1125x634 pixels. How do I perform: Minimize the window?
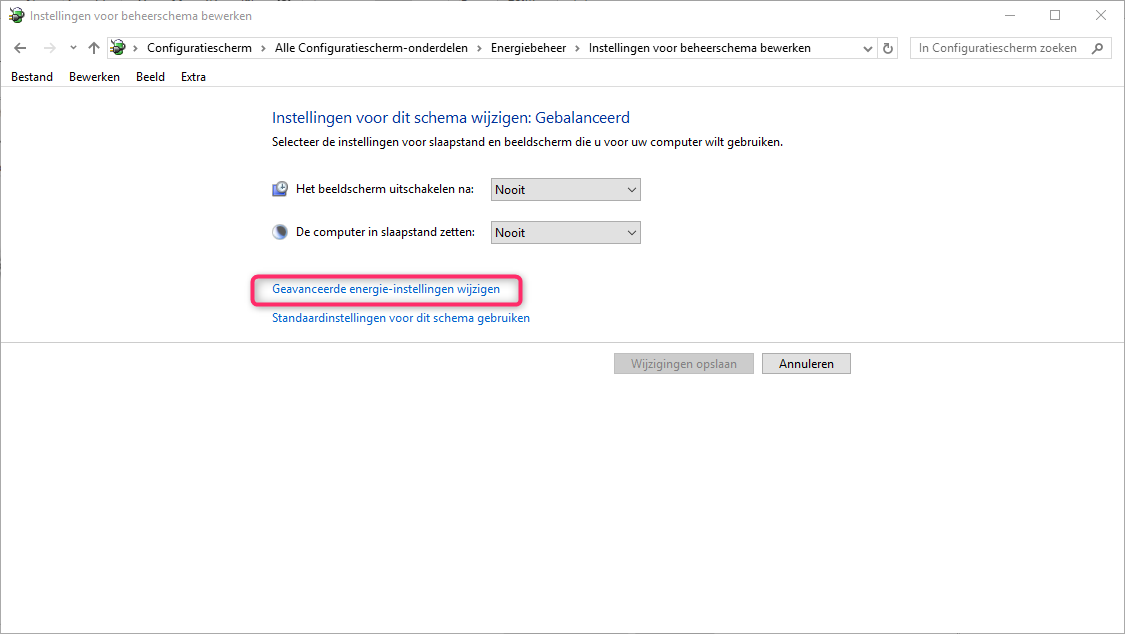pyautogui.click(x=1009, y=15)
